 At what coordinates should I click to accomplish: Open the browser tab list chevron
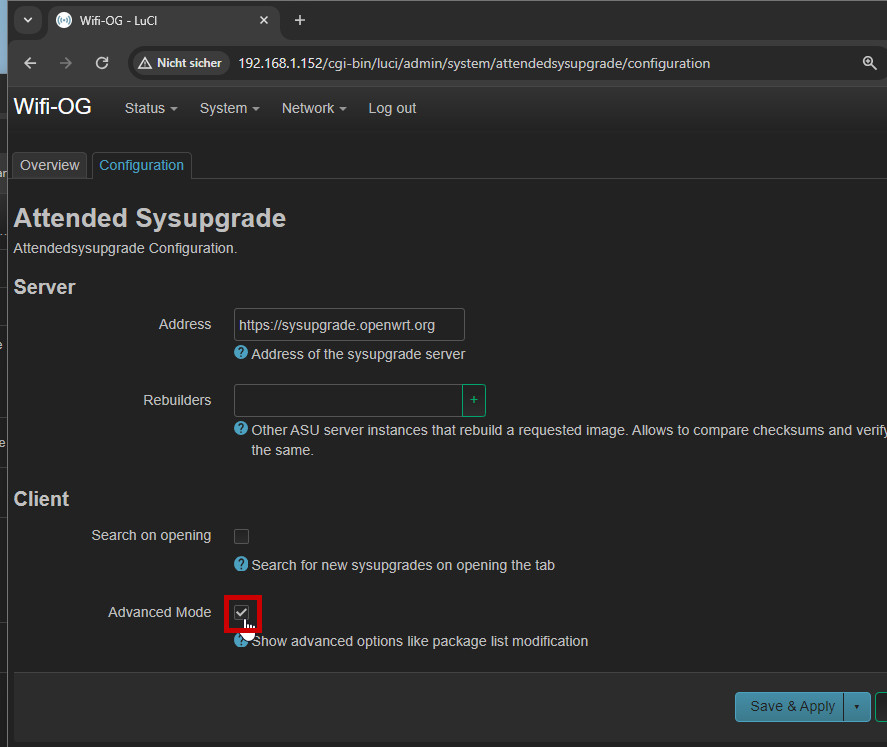[27, 20]
